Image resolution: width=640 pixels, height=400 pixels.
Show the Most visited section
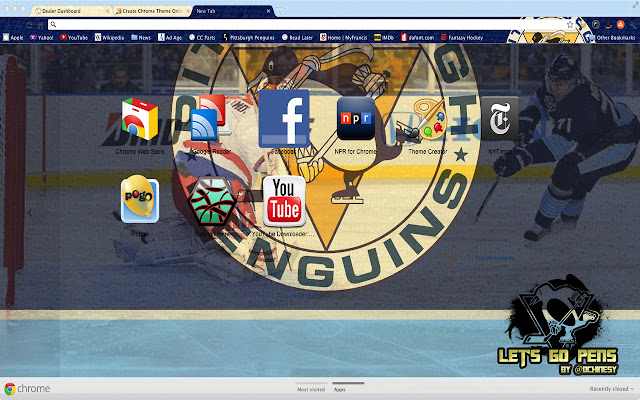click(311, 389)
